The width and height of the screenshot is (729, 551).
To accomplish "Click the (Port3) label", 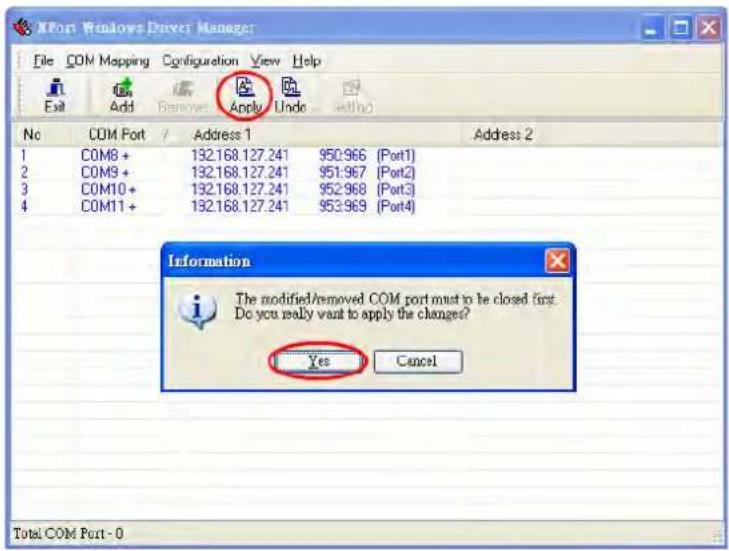I will (x=396, y=190).
